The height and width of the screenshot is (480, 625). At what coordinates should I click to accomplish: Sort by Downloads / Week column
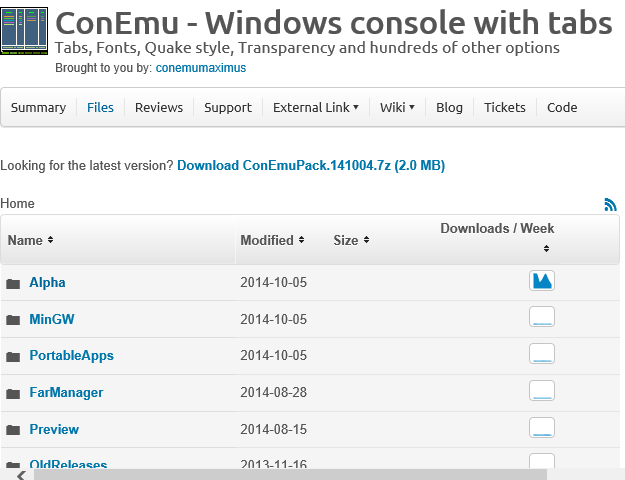497,238
